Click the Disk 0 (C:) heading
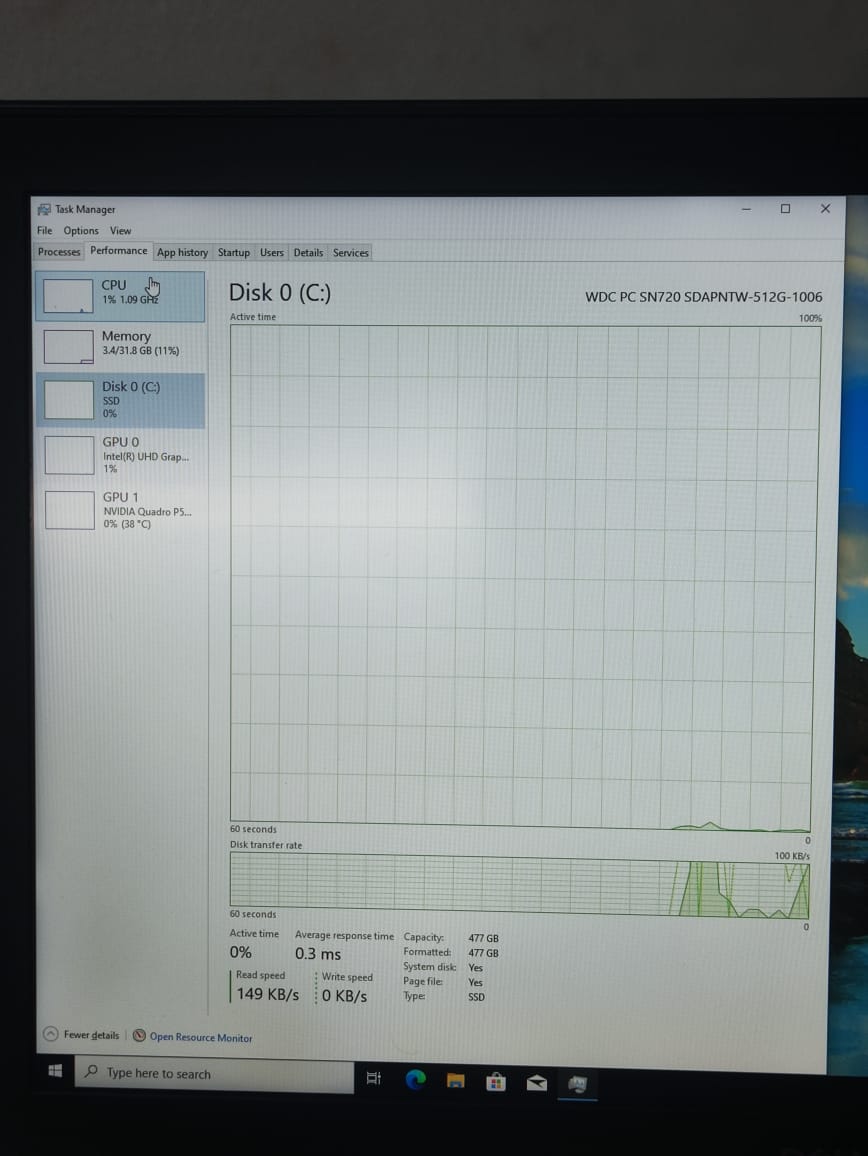This screenshot has height=1156, width=868. [x=280, y=293]
